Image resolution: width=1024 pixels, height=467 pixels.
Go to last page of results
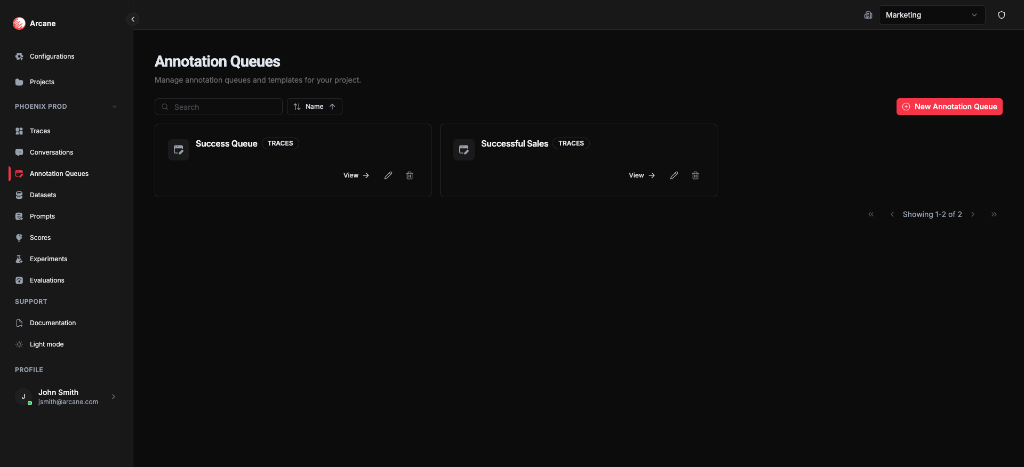(994, 214)
